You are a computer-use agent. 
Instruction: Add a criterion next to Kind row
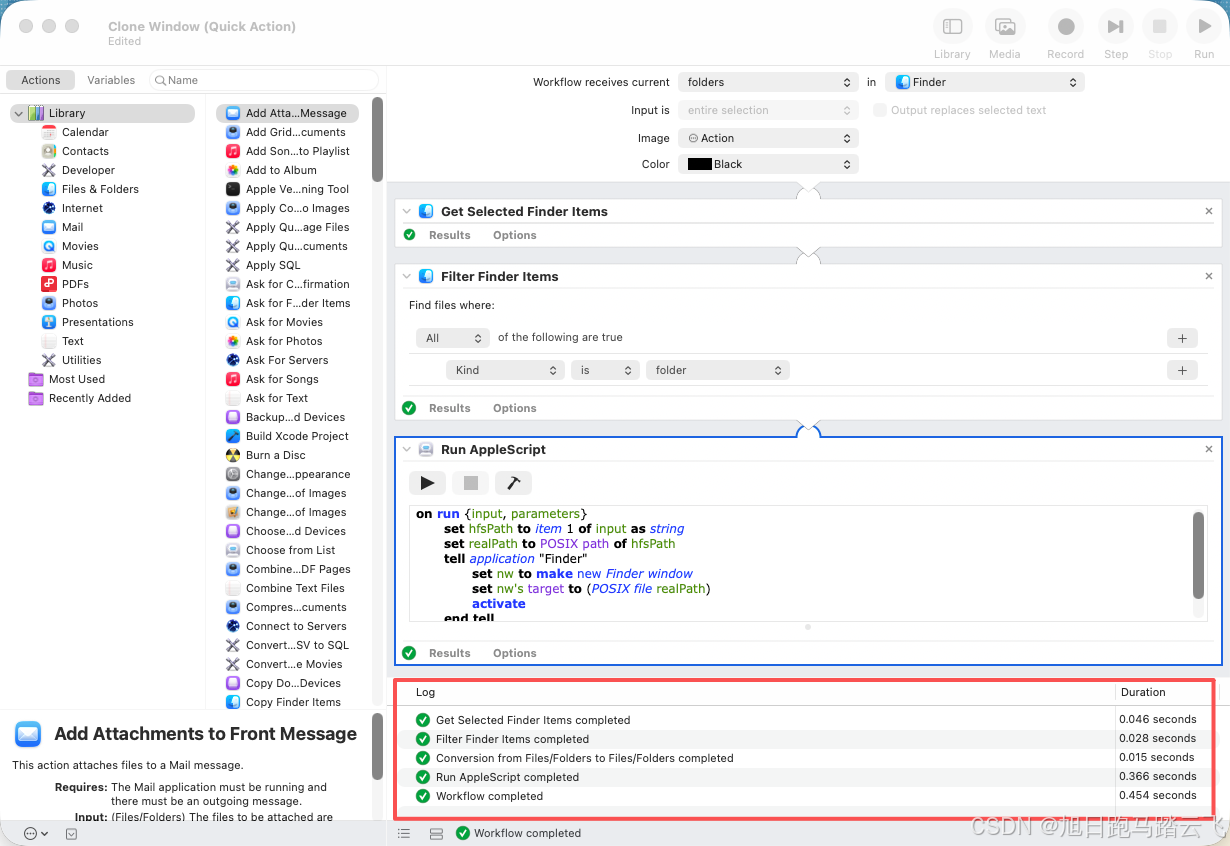click(x=1182, y=370)
